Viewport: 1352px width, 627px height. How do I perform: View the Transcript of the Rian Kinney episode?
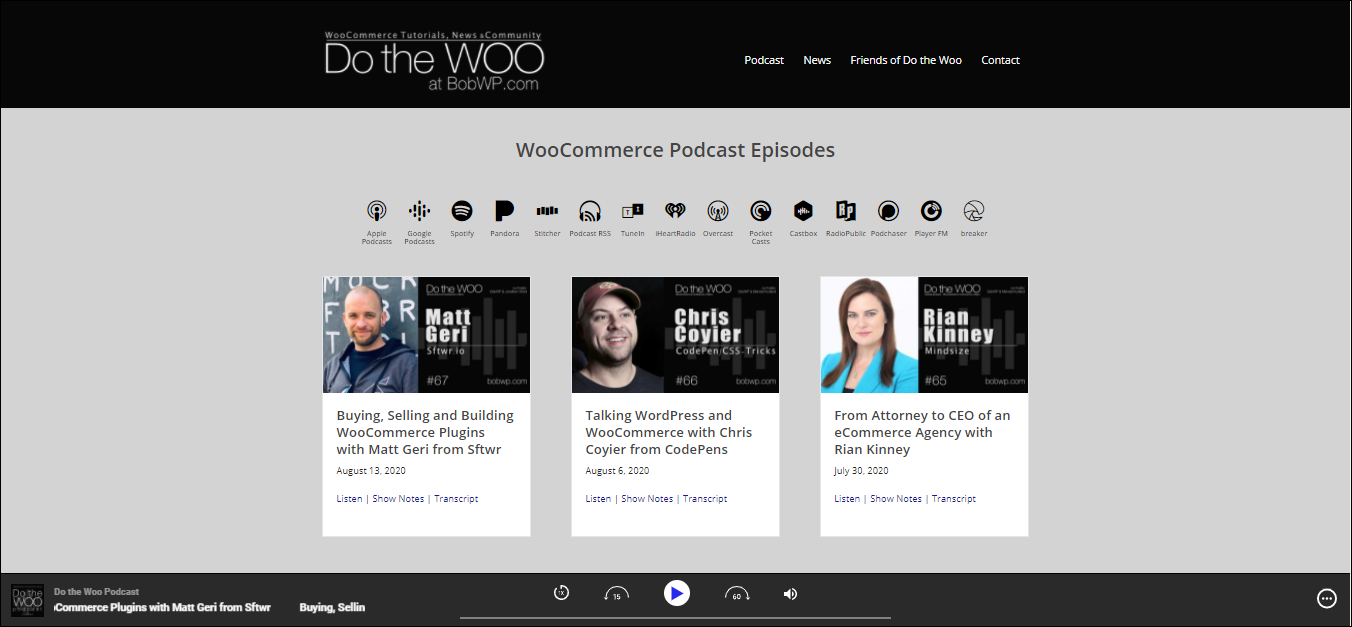click(x=954, y=499)
